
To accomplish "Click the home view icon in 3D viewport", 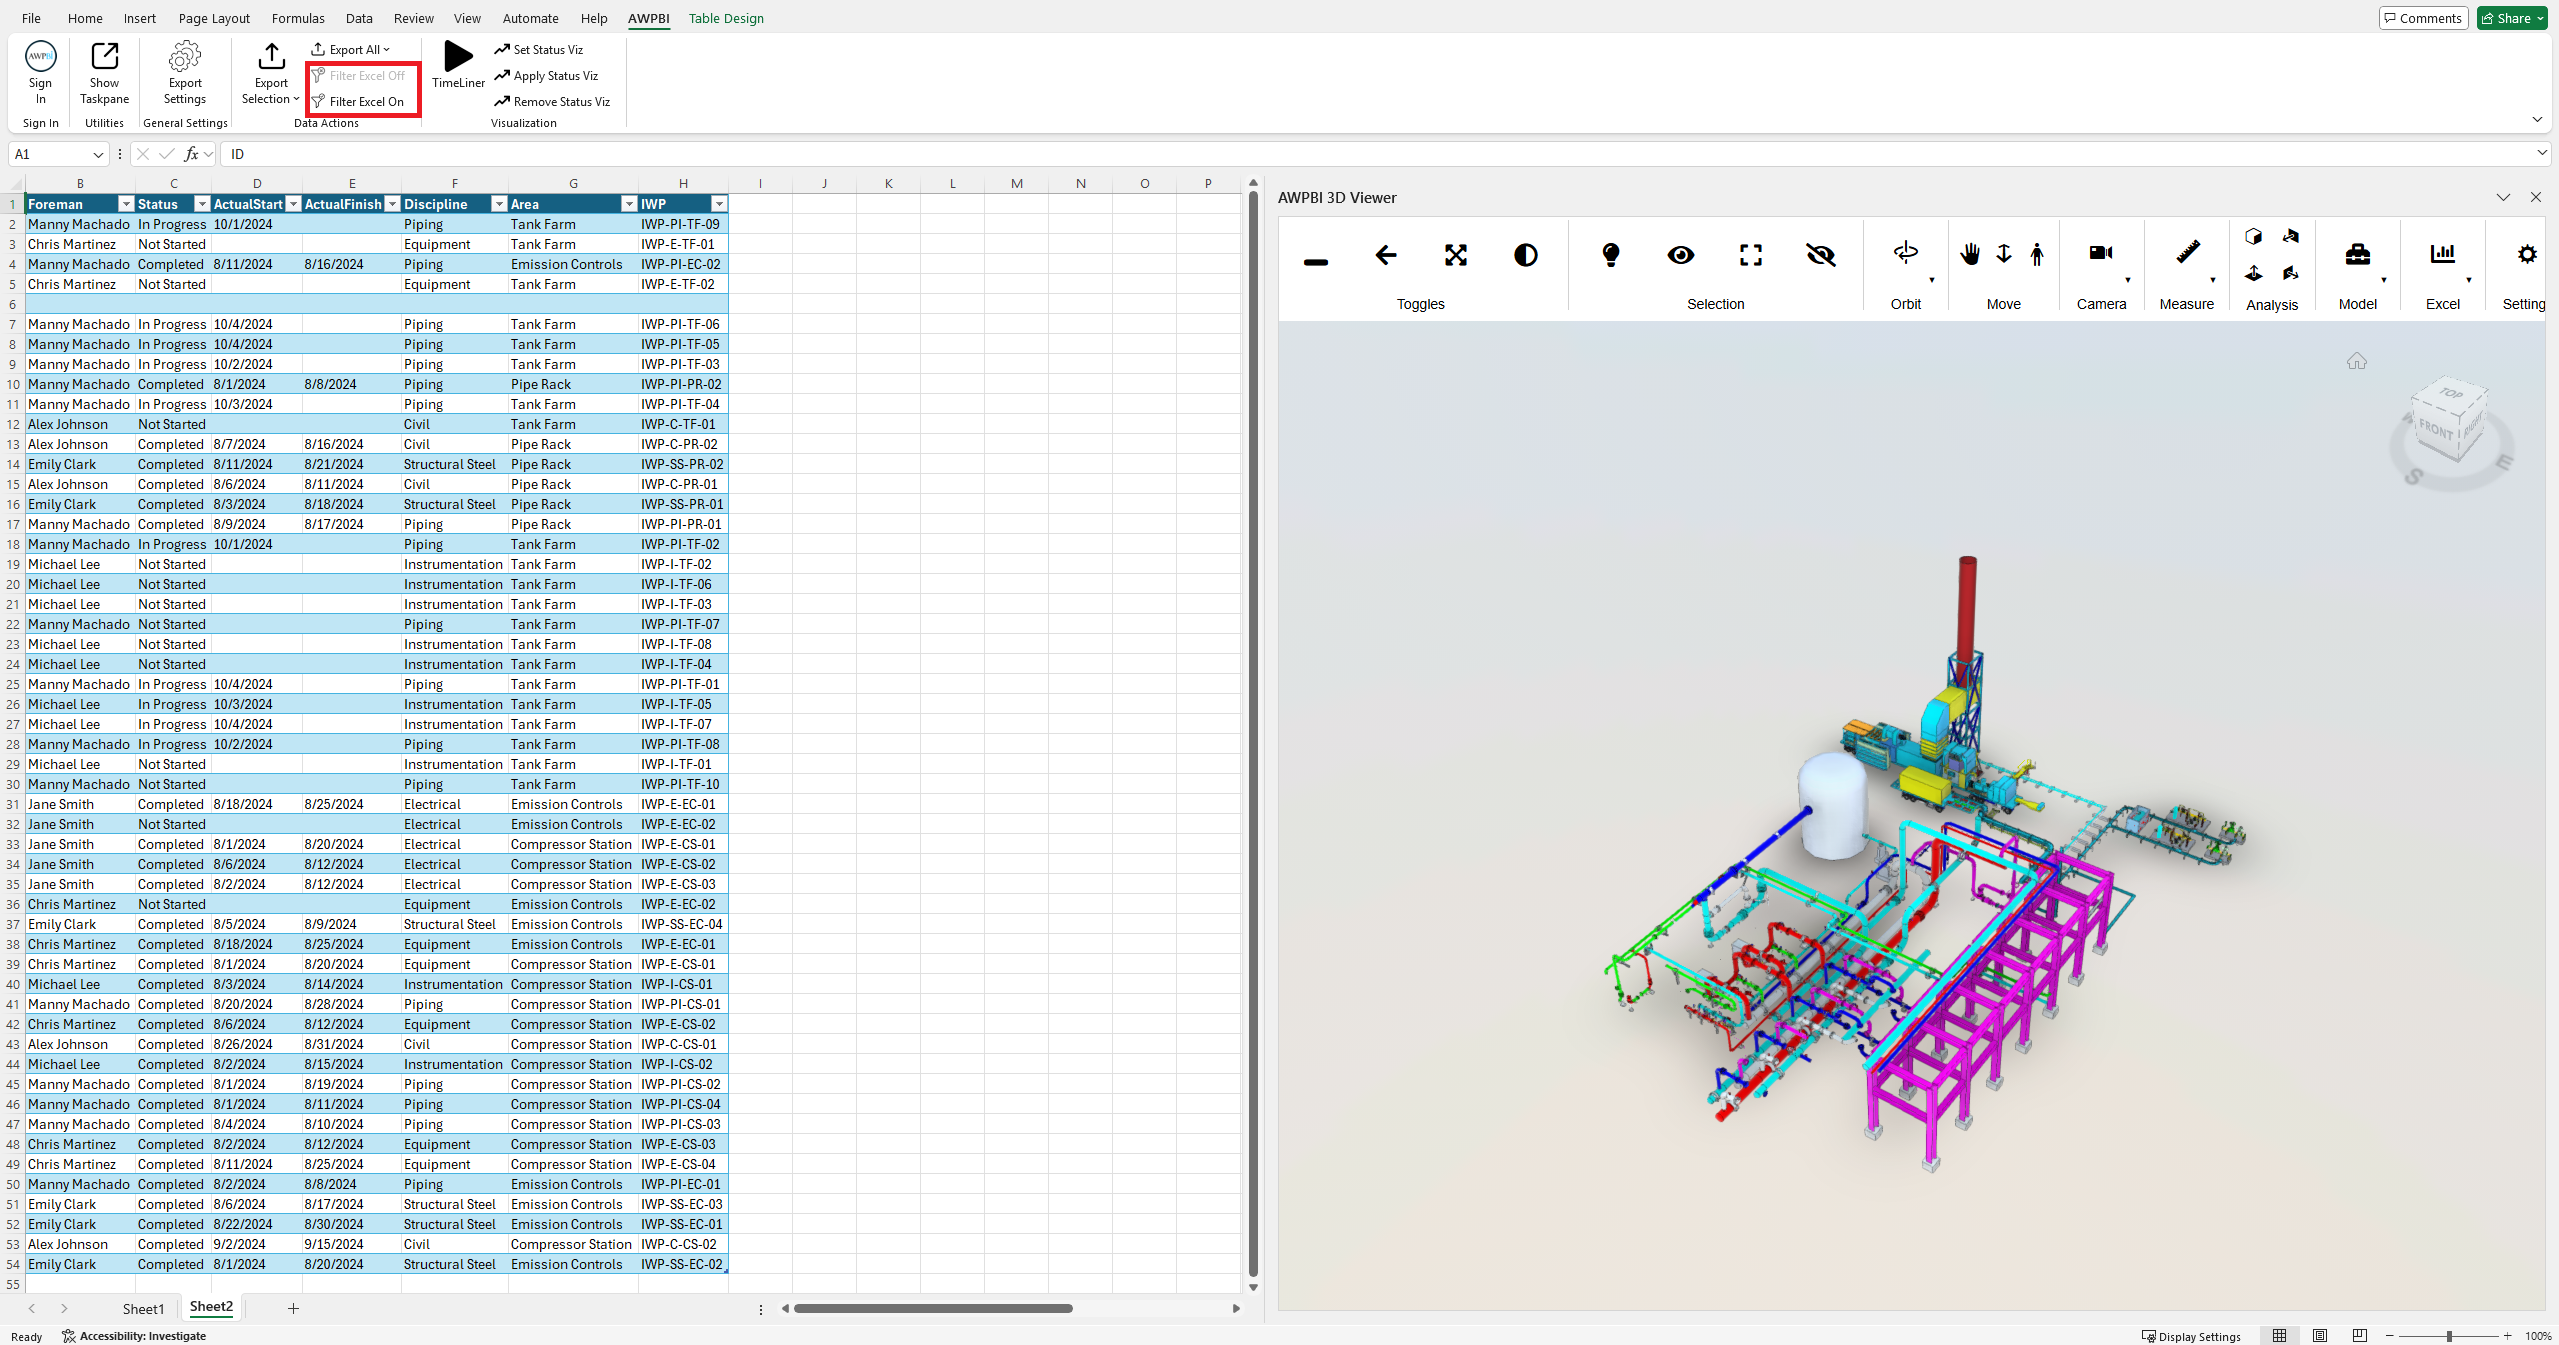I will [x=2357, y=361].
